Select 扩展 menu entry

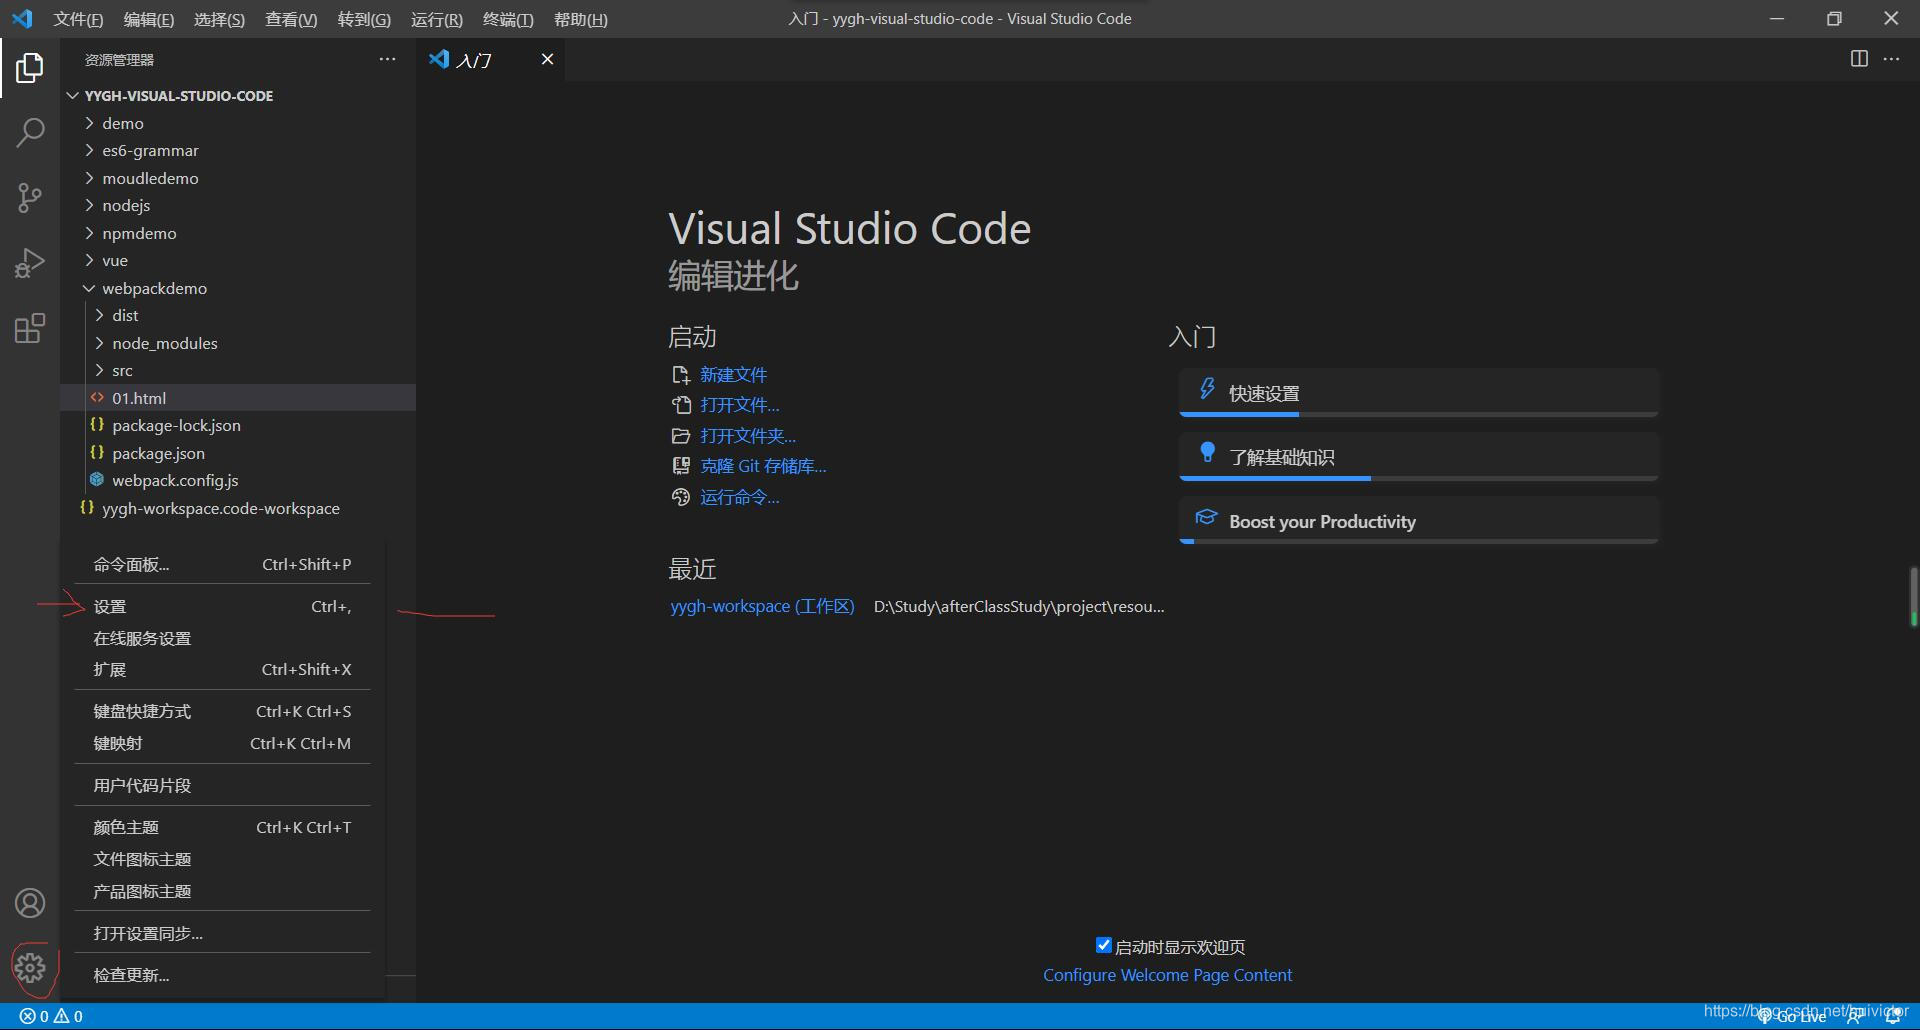pyautogui.click(x=222, y=670)
